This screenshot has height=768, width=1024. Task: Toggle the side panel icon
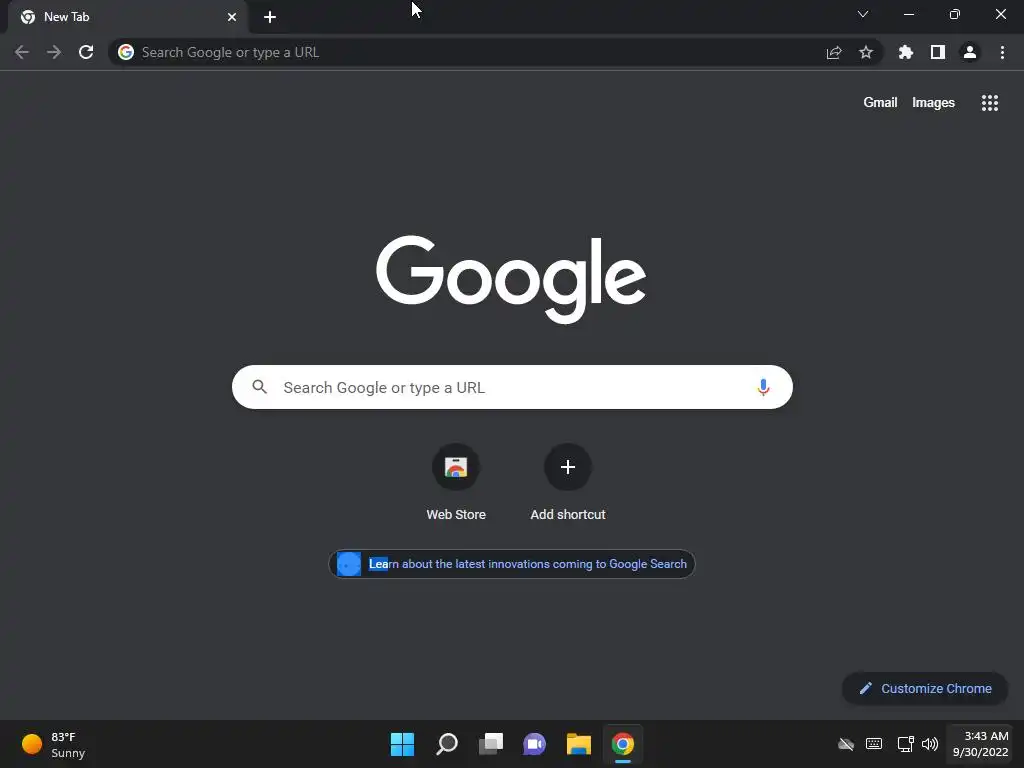(938, 52)
